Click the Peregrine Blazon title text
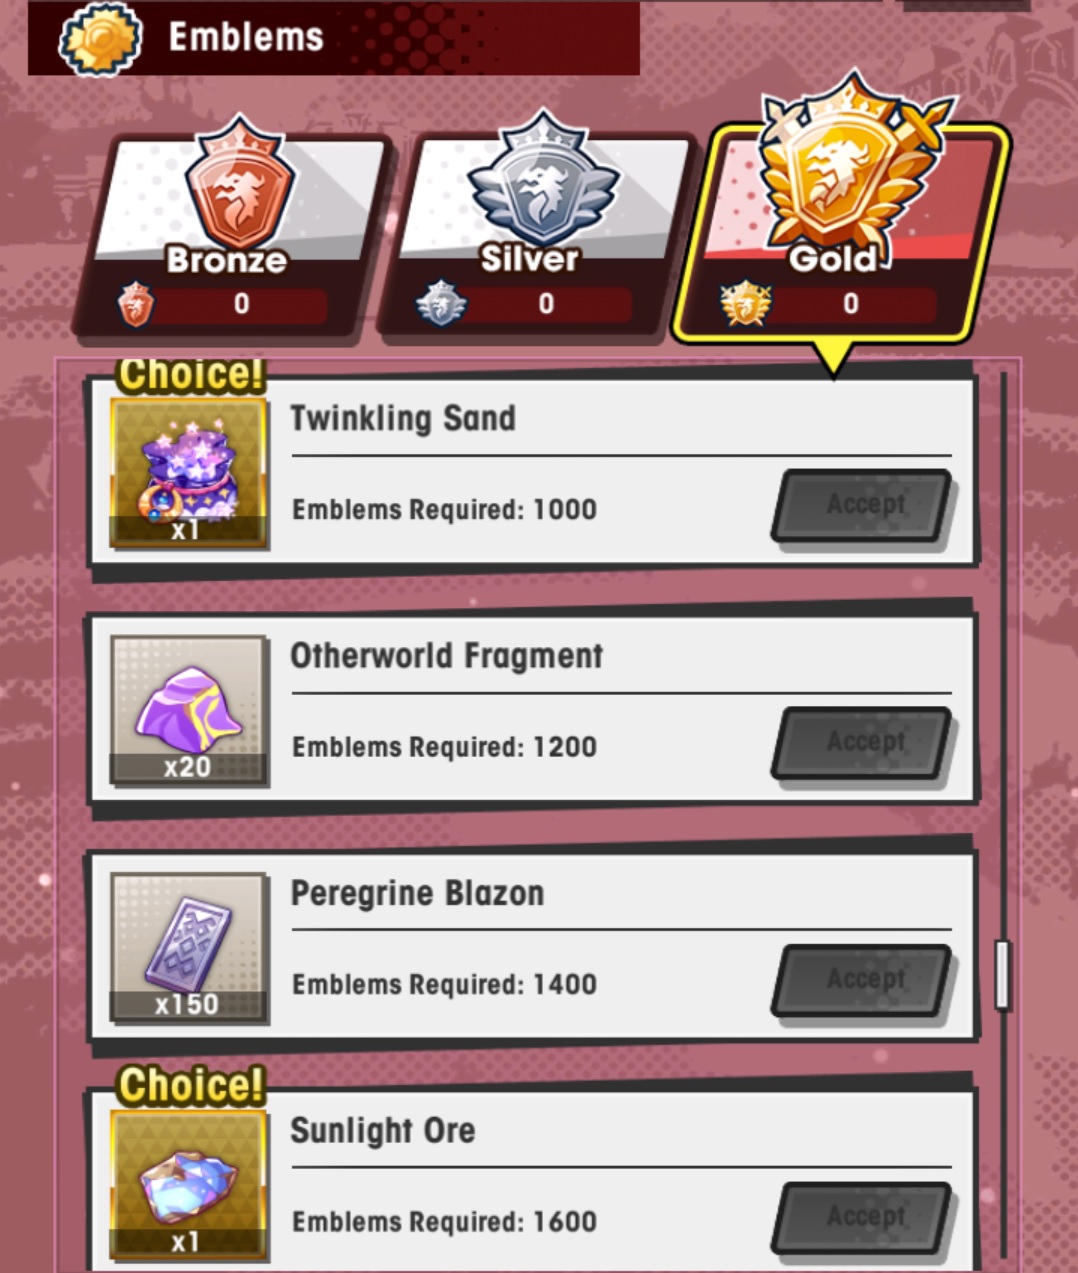The image size is (1078, 1273). (417, 893)
